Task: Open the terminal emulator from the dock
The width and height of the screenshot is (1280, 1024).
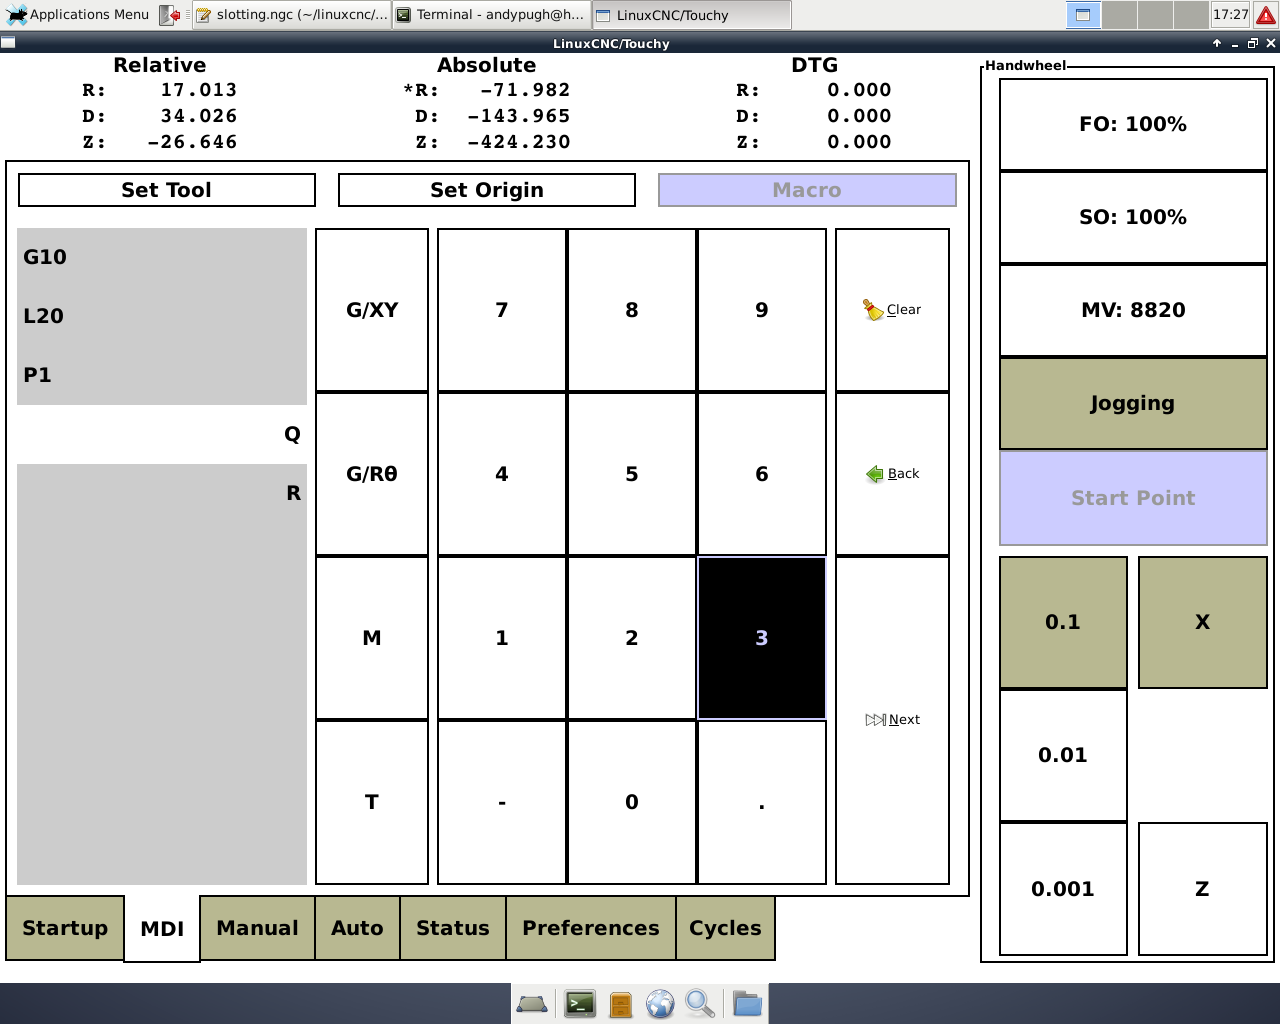Action: (580, 1003)
